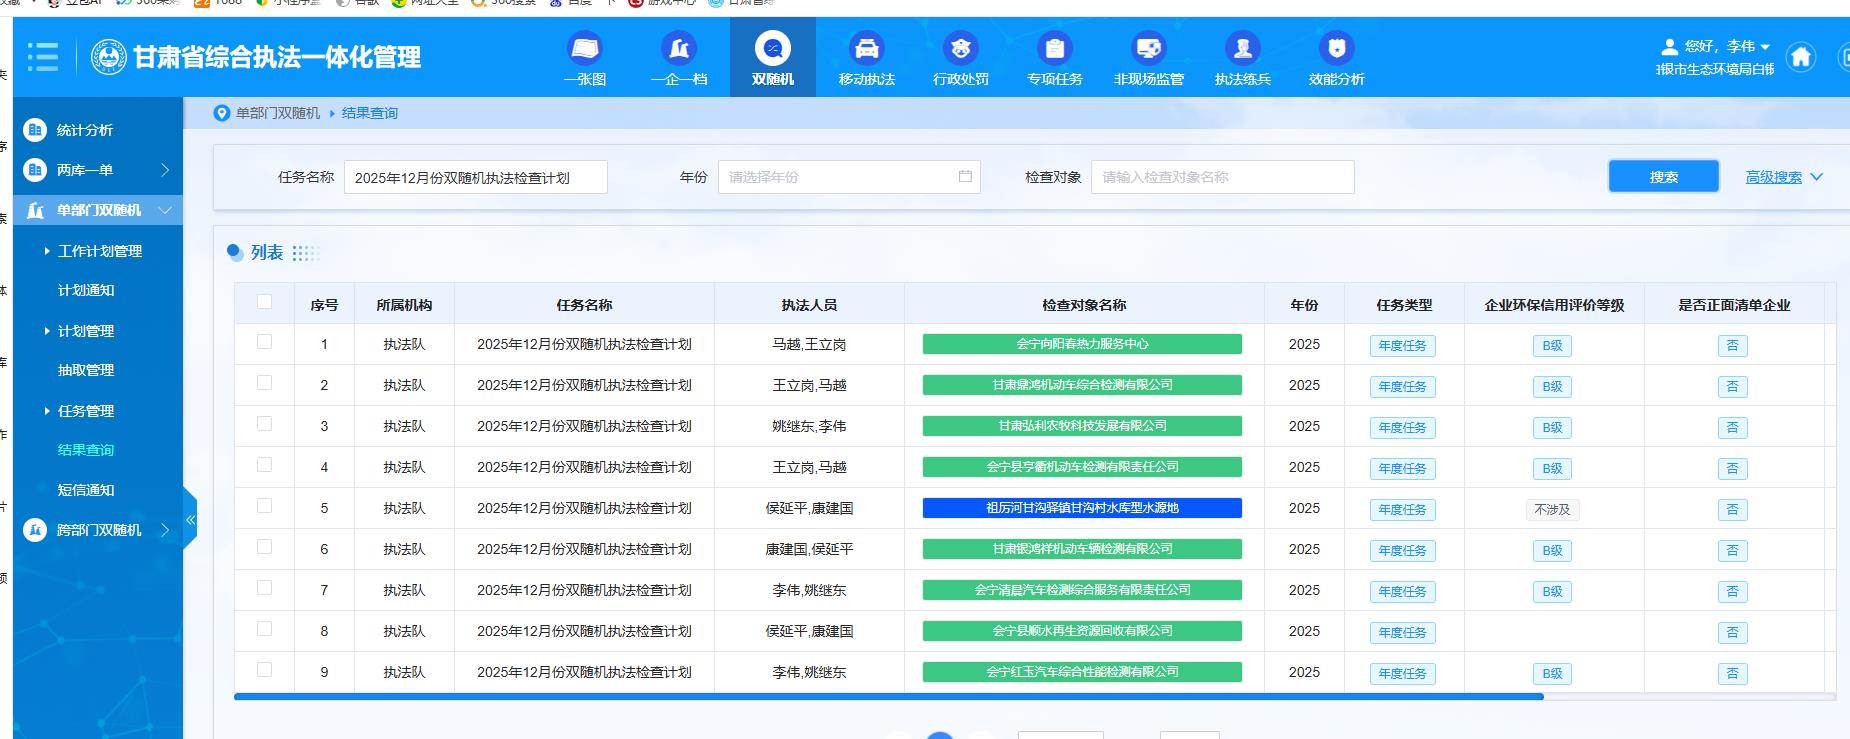Click the 会宁向阳春热力服务中心 inspection target
Screen dimensions: 1850x739
pyautogui.click(x=1082, y=344)
